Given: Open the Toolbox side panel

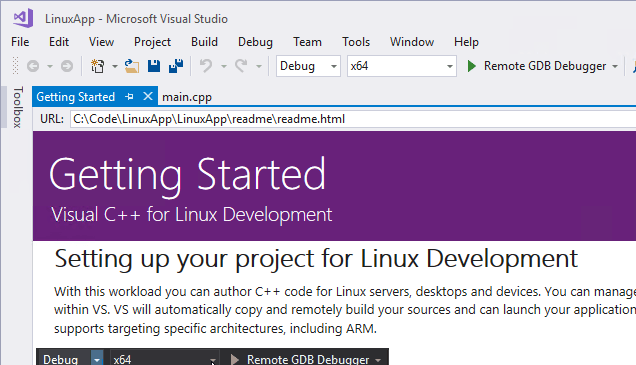Looking at the screenshot, I should click(x=17, y=107).
